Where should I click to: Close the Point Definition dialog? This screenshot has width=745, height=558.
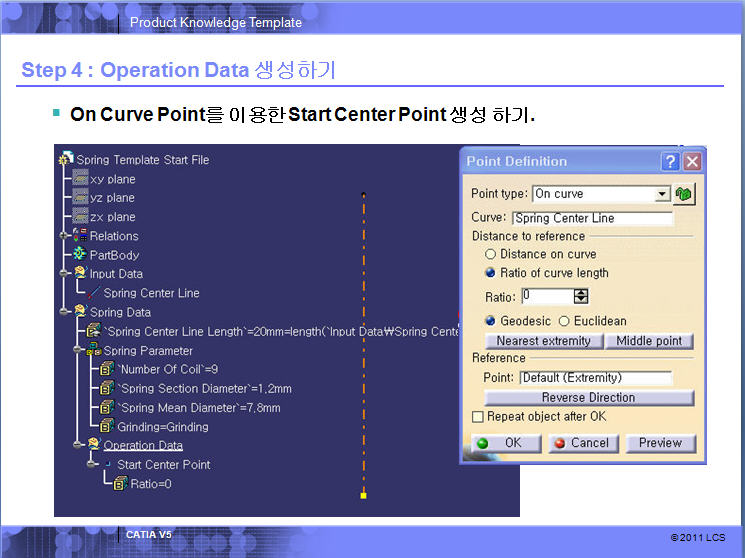tap(692, 162)
